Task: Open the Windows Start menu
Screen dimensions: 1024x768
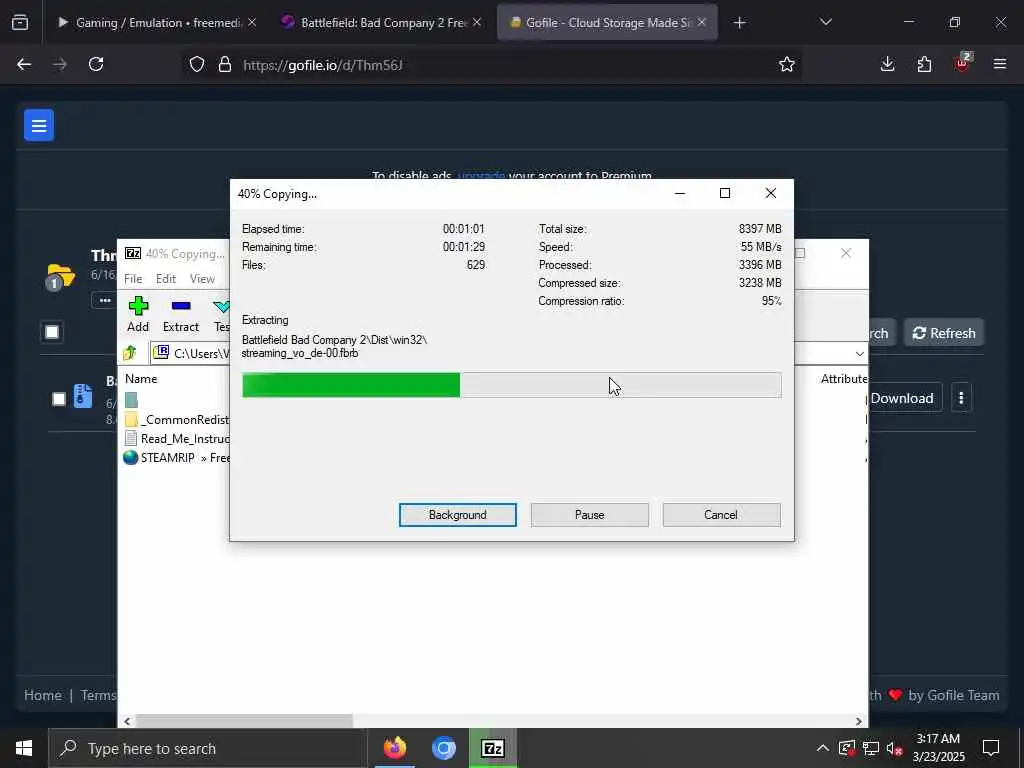Action: [24, 748]
